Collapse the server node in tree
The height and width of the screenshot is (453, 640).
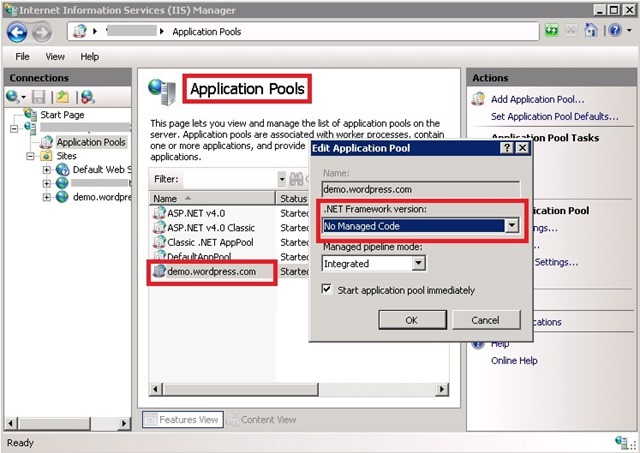14,129
